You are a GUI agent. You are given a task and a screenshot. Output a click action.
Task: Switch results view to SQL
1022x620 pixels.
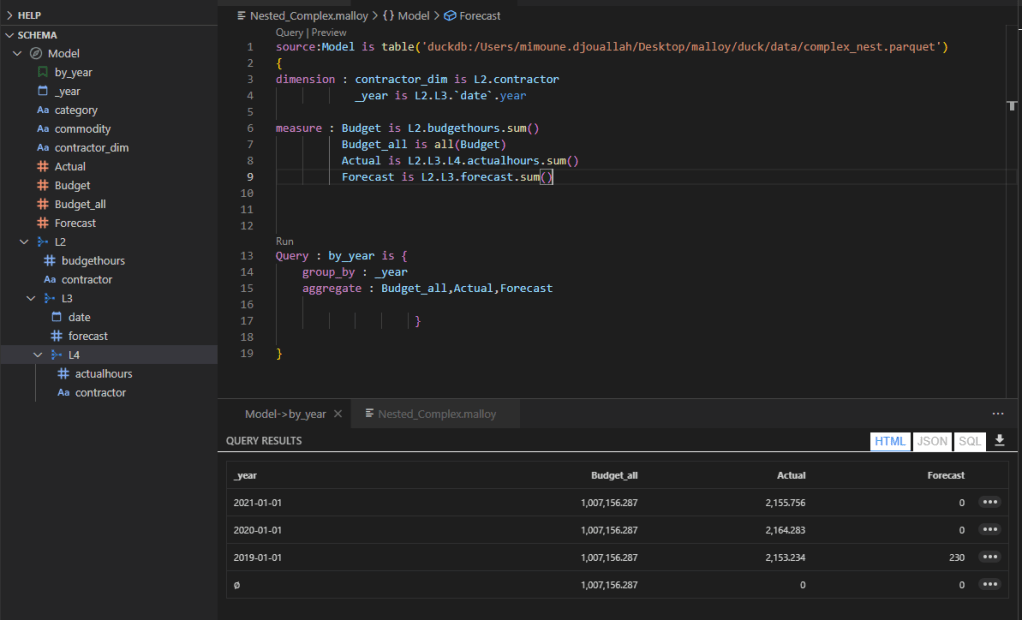[x=969, y=441]
